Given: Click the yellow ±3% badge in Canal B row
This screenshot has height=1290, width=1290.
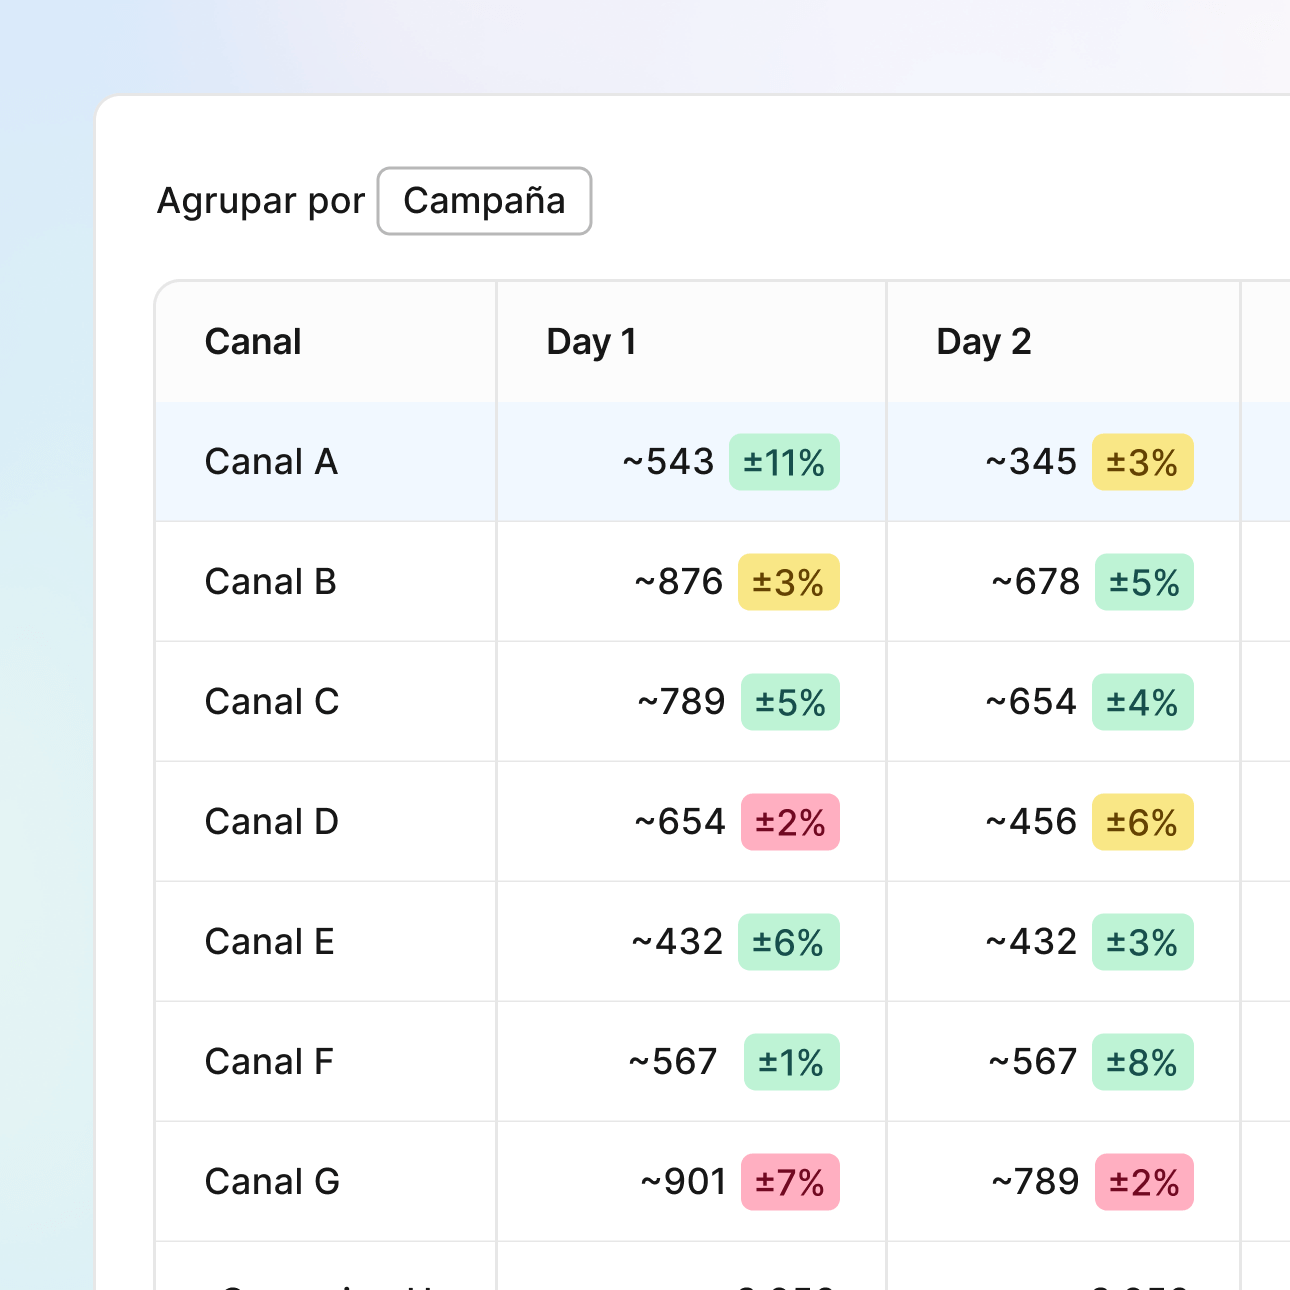Looking at the screenshot, I should (788, 583).
